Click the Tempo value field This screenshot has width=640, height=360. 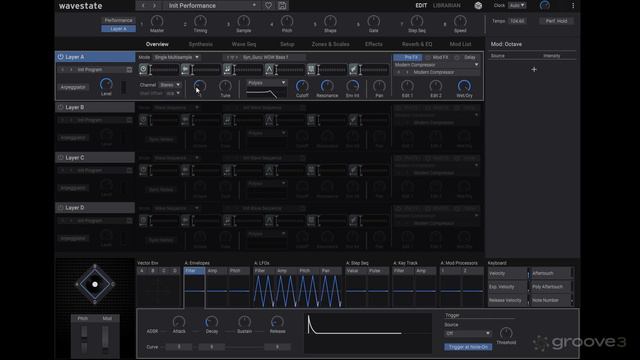[517, 21]
